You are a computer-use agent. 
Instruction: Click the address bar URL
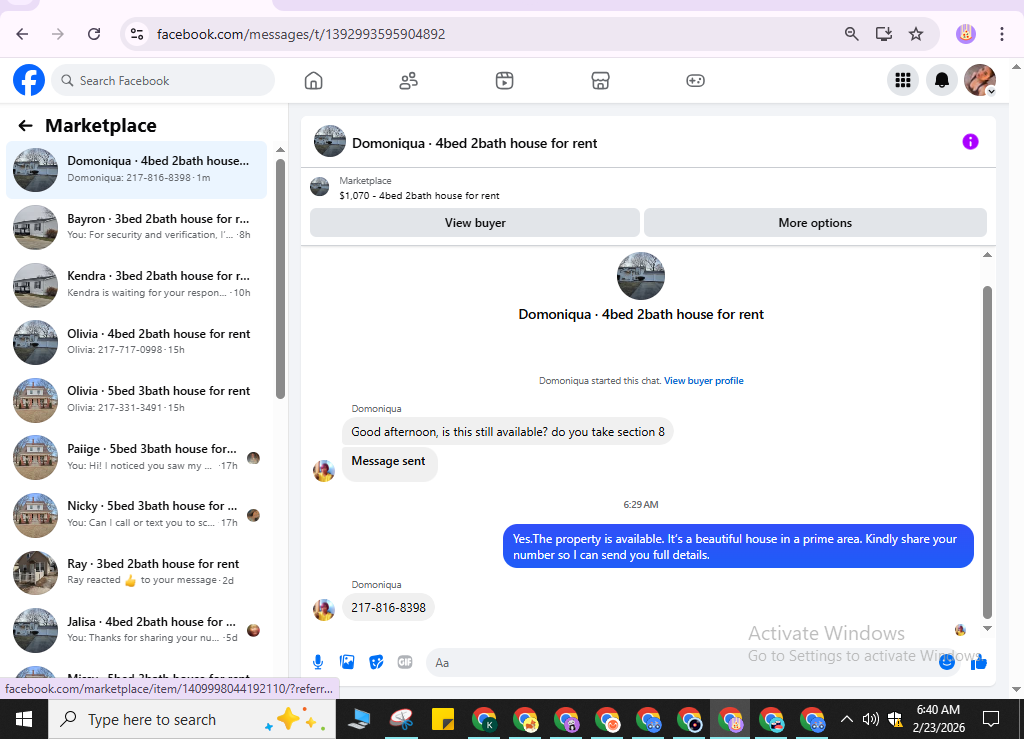click(x=301, y=34)
